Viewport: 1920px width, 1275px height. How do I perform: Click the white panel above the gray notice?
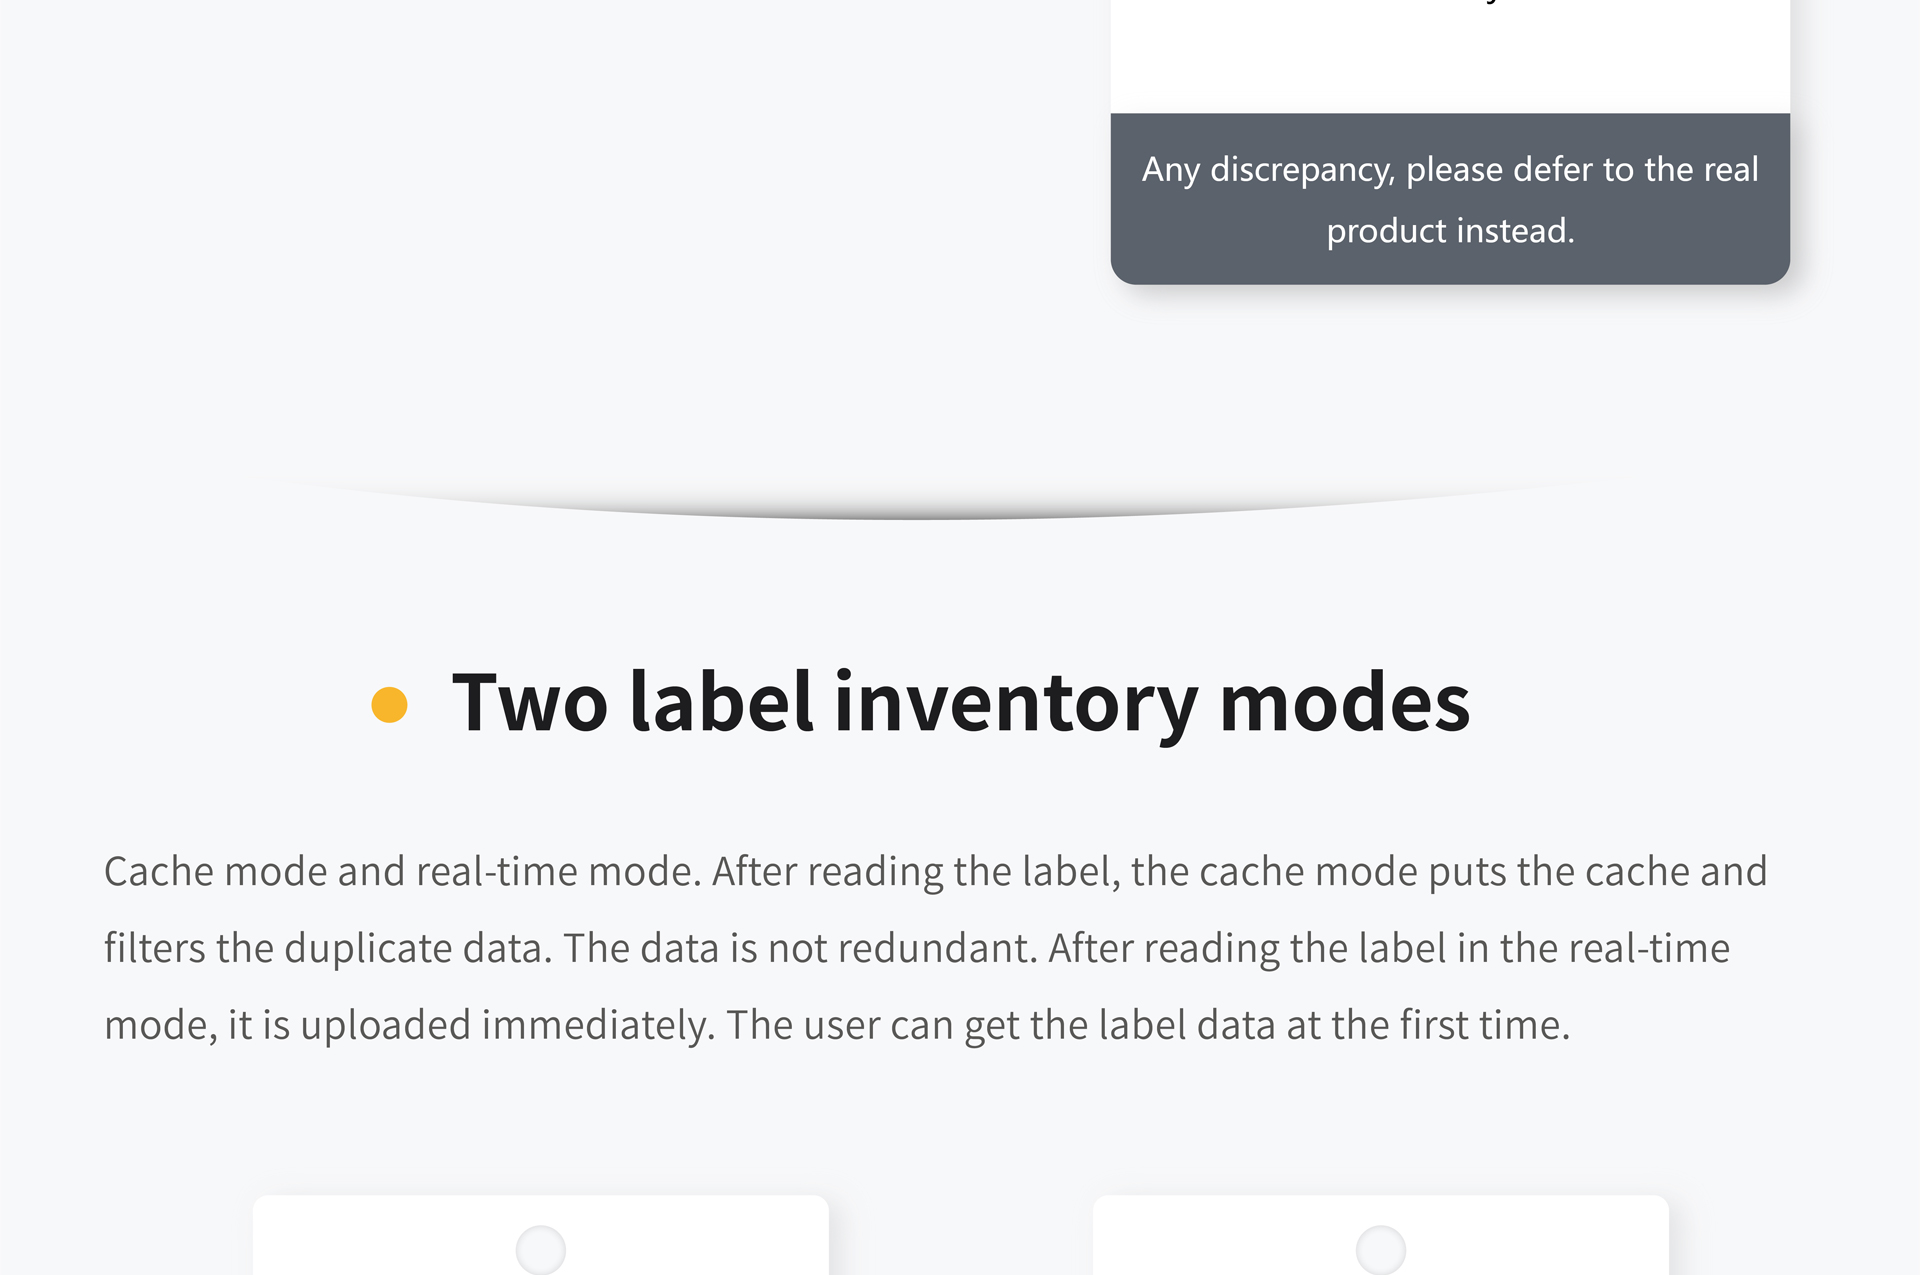point(1450,56)
